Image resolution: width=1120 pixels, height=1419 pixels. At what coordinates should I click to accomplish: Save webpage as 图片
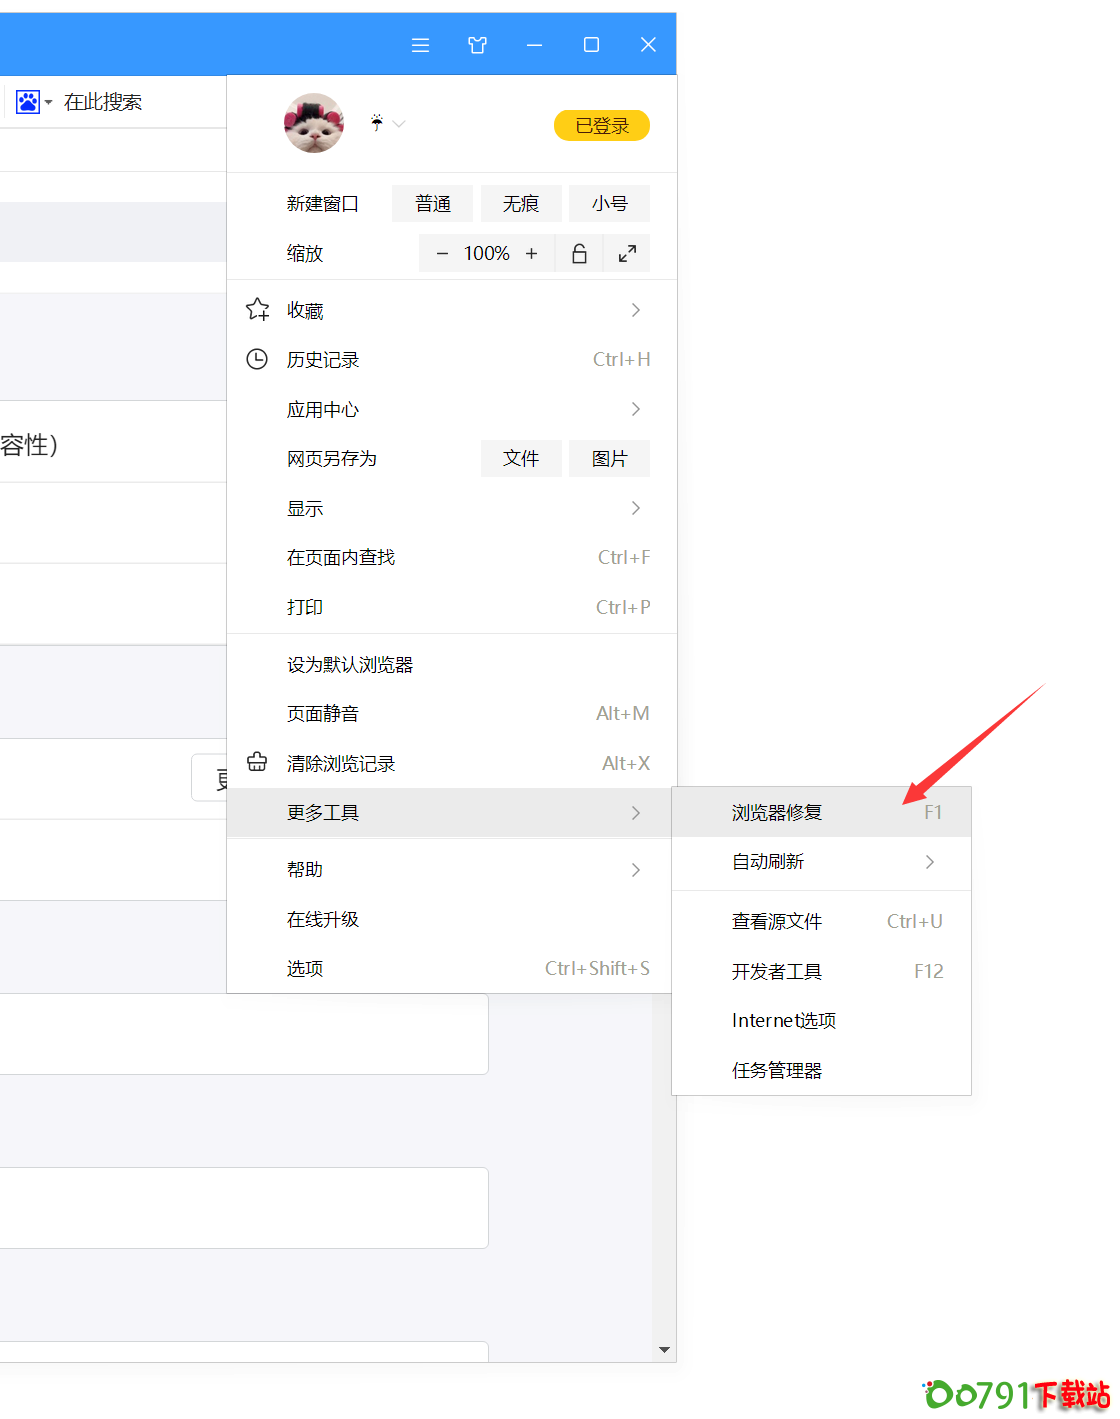609,459
